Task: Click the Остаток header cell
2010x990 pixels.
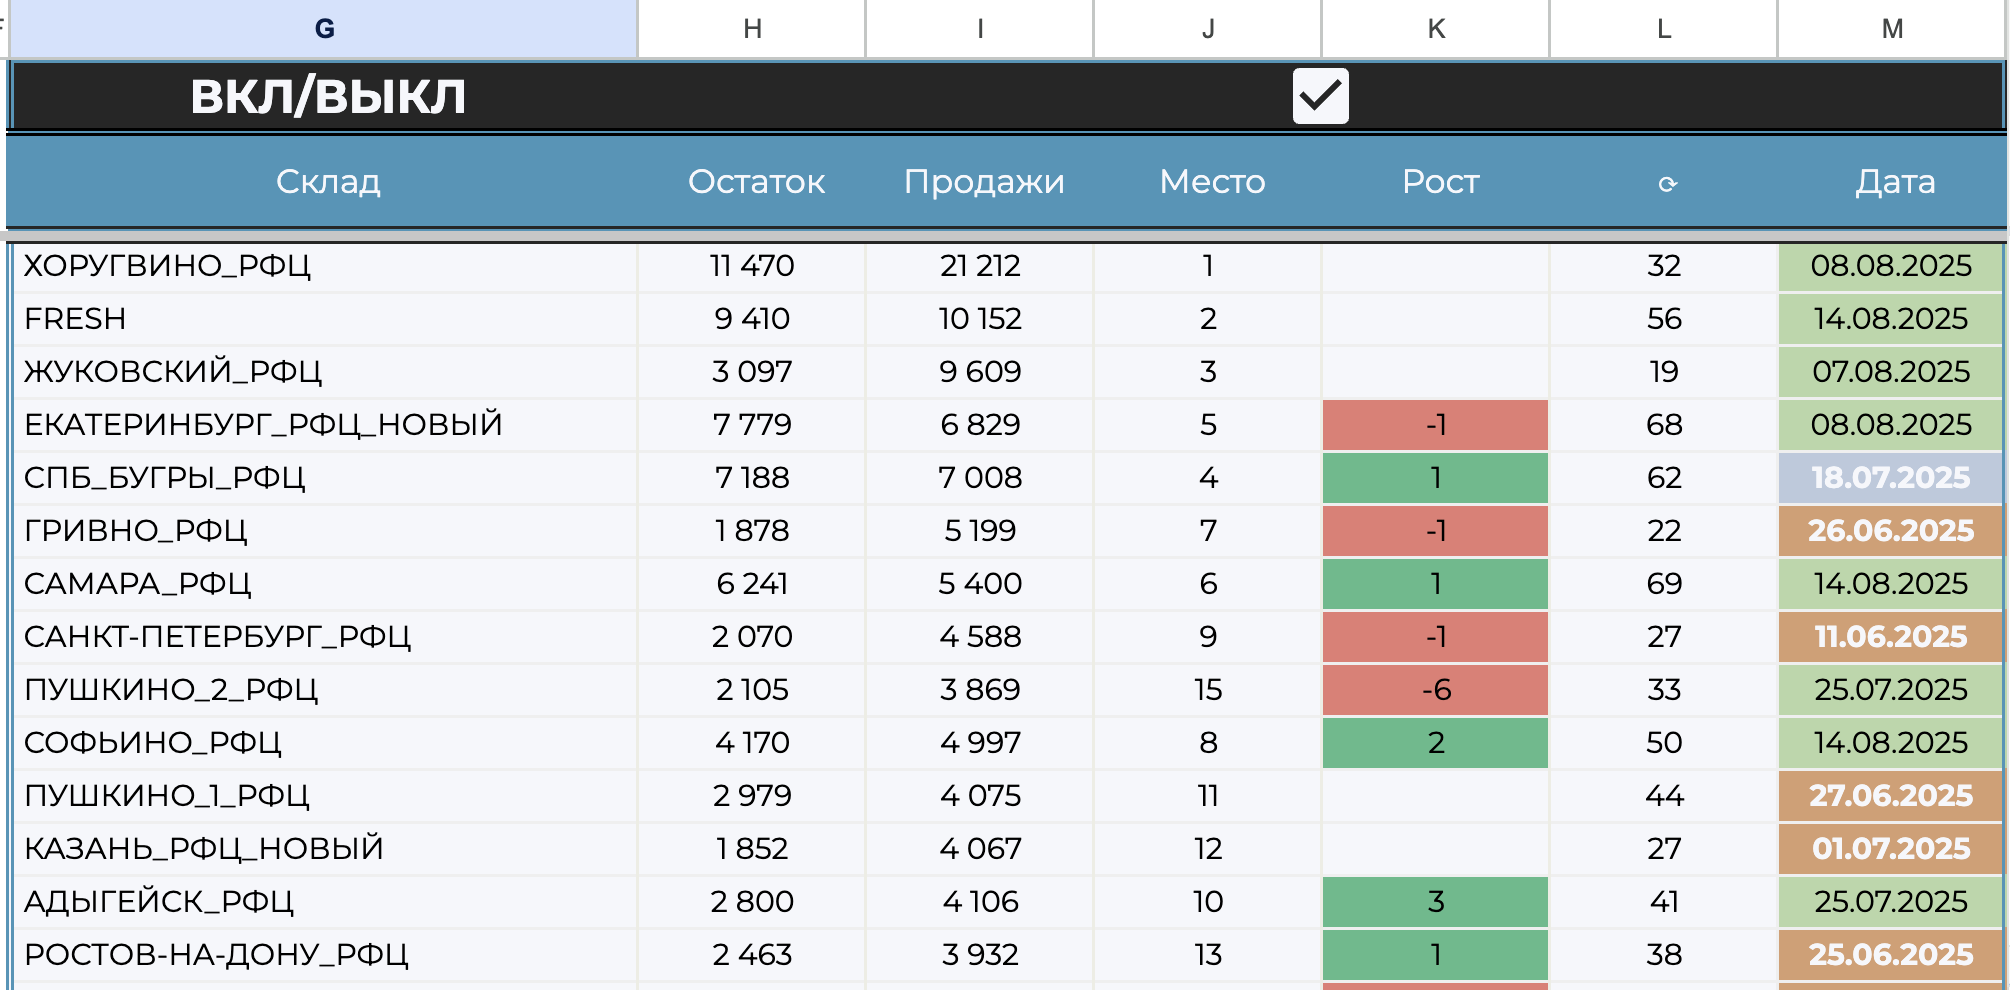Action: [x=756, y=182]
